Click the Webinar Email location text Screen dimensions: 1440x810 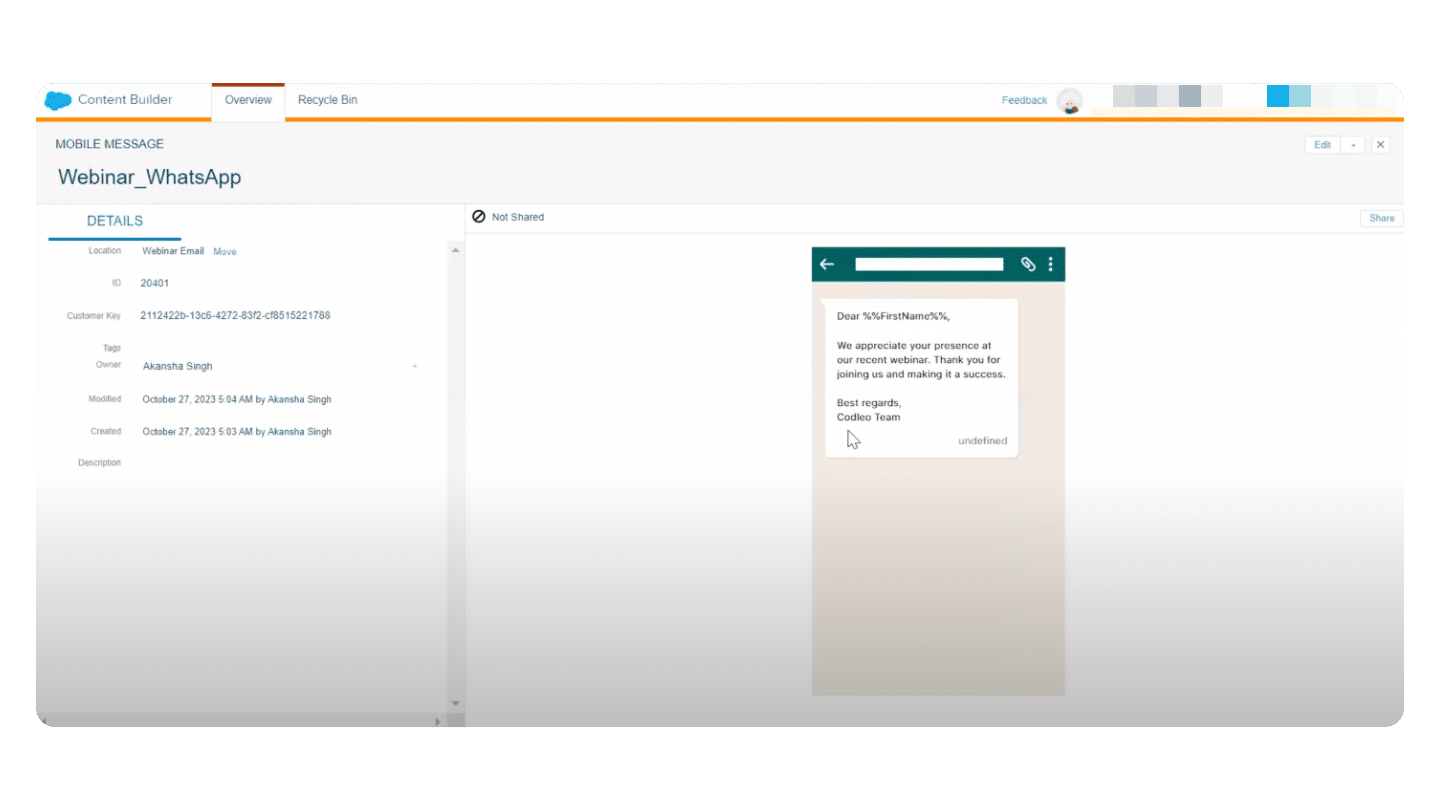tap(173, 251)
